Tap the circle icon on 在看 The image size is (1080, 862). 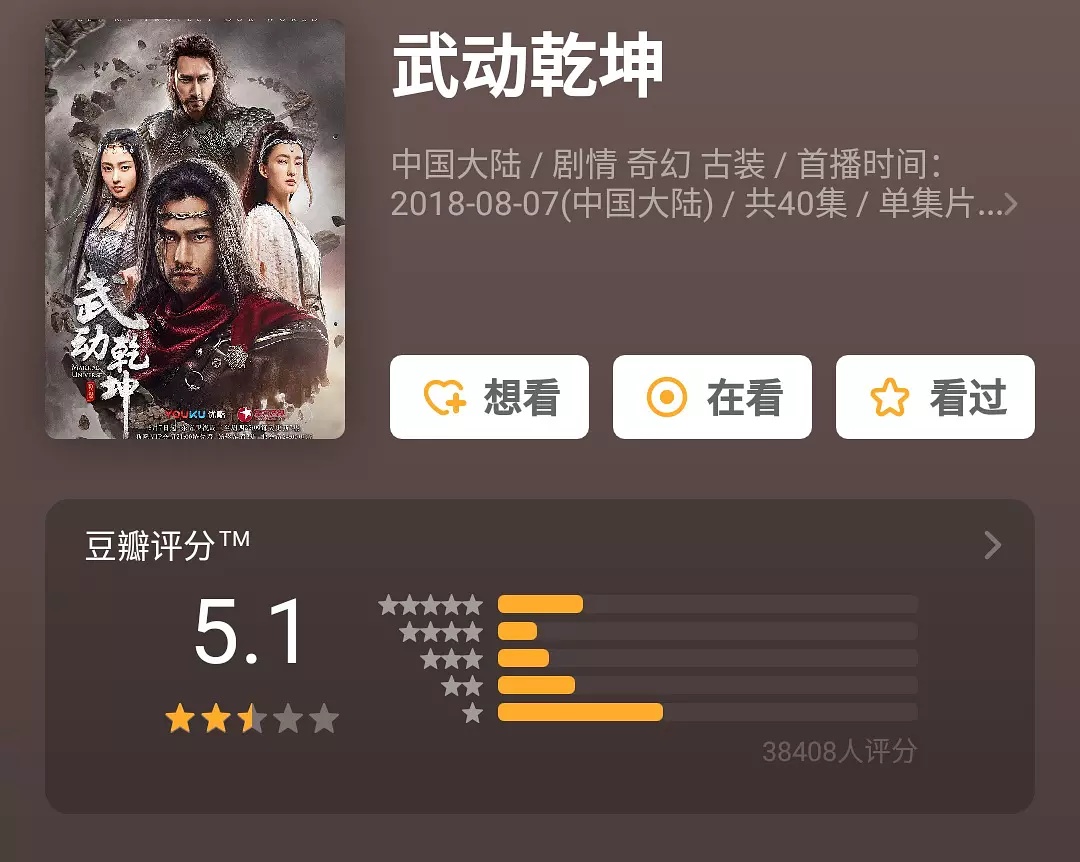667,398
